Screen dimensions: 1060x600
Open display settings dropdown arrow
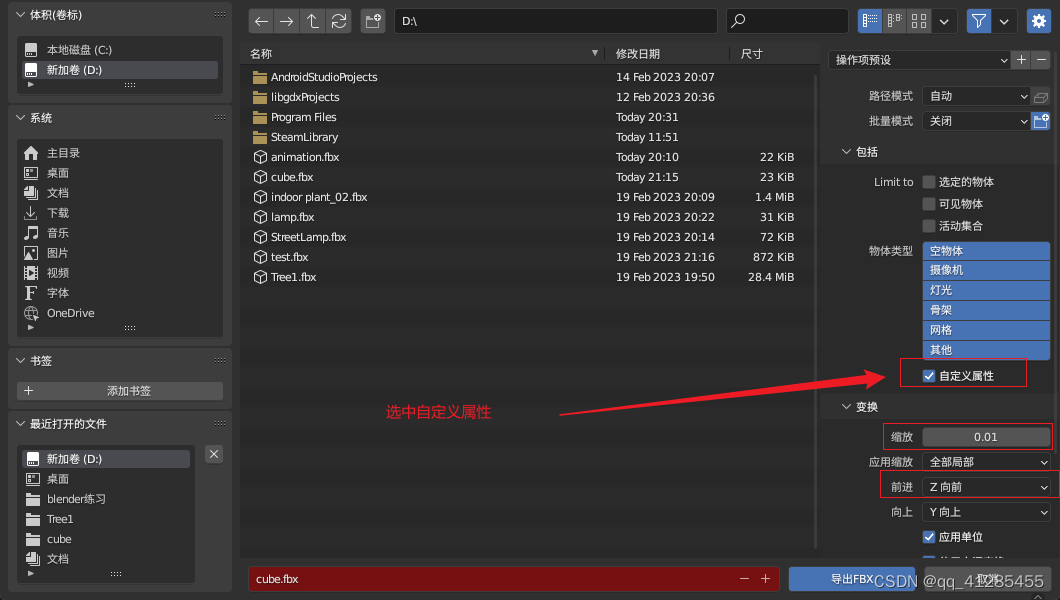pos(944,22)
